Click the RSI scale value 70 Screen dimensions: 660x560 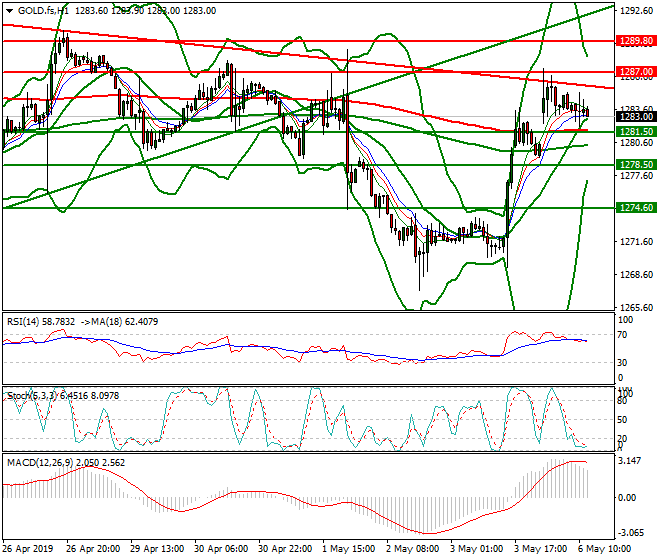[x=623, y=335]
